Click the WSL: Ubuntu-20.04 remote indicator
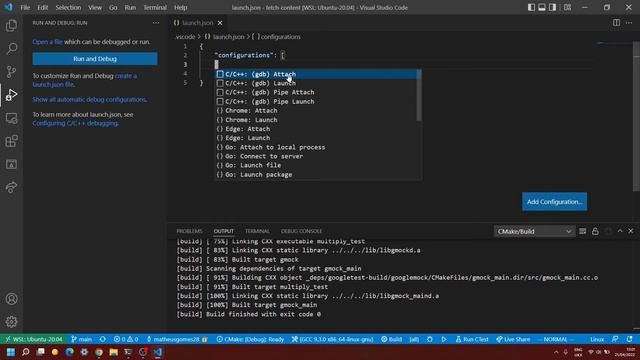640x360 pixels. coord(34,339)
